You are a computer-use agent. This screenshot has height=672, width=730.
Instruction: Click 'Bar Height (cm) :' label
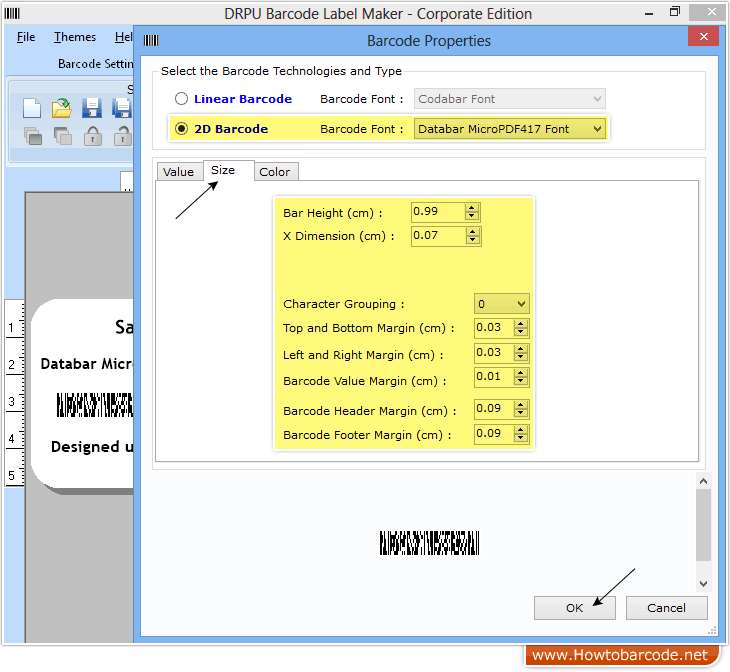click(x=332, y=213)
